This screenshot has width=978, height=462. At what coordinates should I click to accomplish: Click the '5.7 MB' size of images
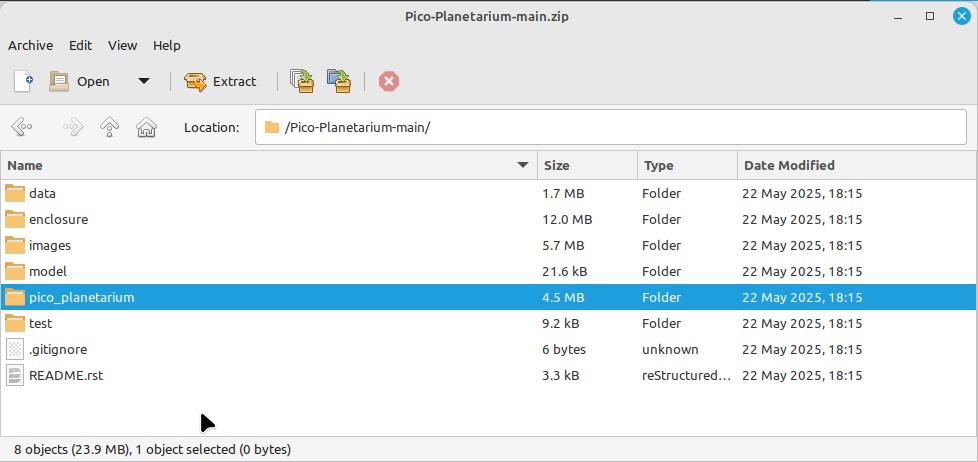click(x=563, y=246)
